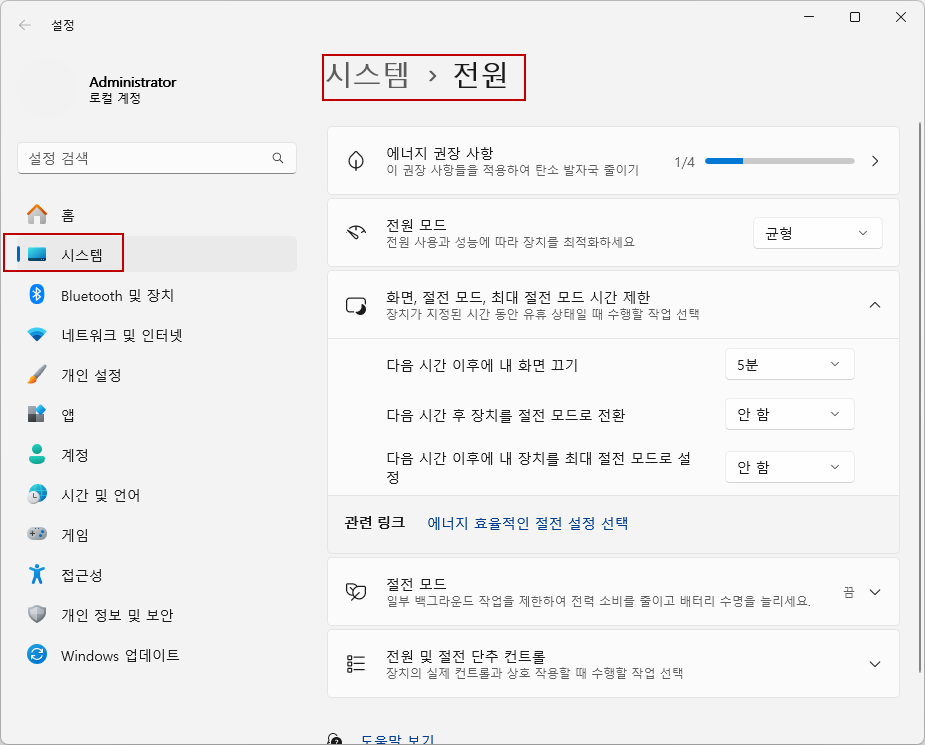Click the 접근성 accessibility figure icon
The image size is (925, 745).
37,574
